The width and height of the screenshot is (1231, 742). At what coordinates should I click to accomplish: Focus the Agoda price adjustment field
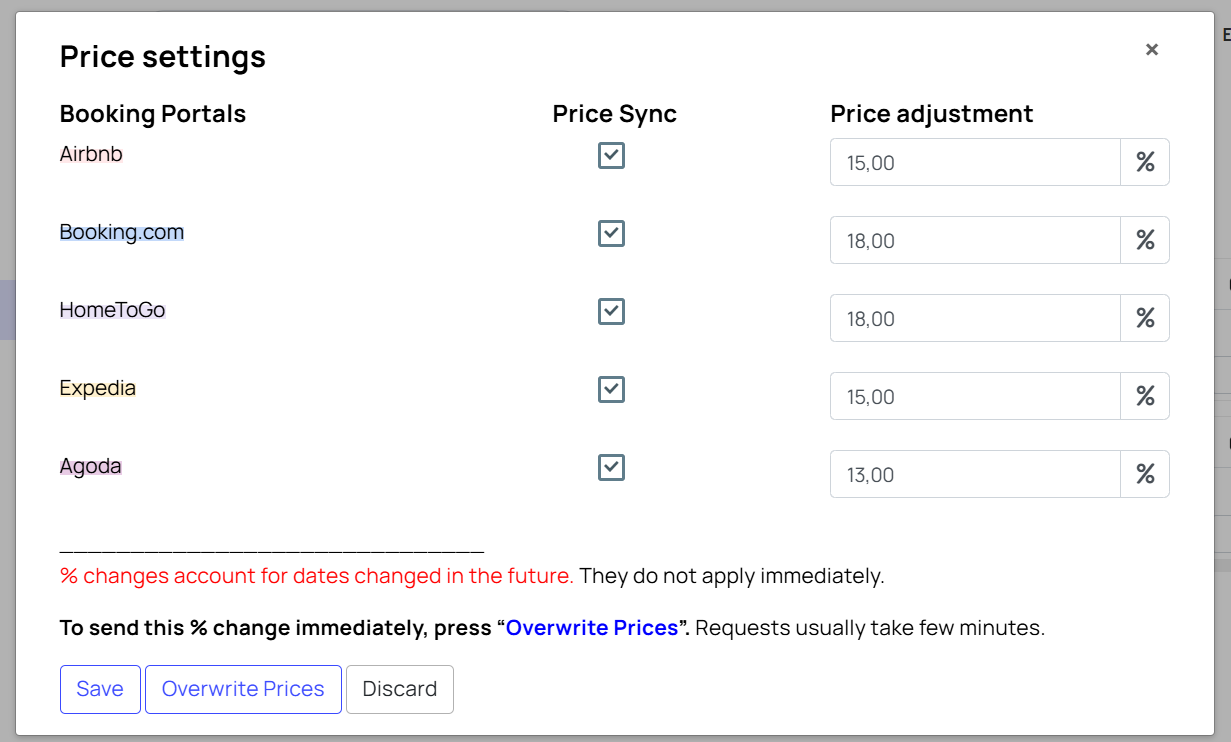click(975, 474)
